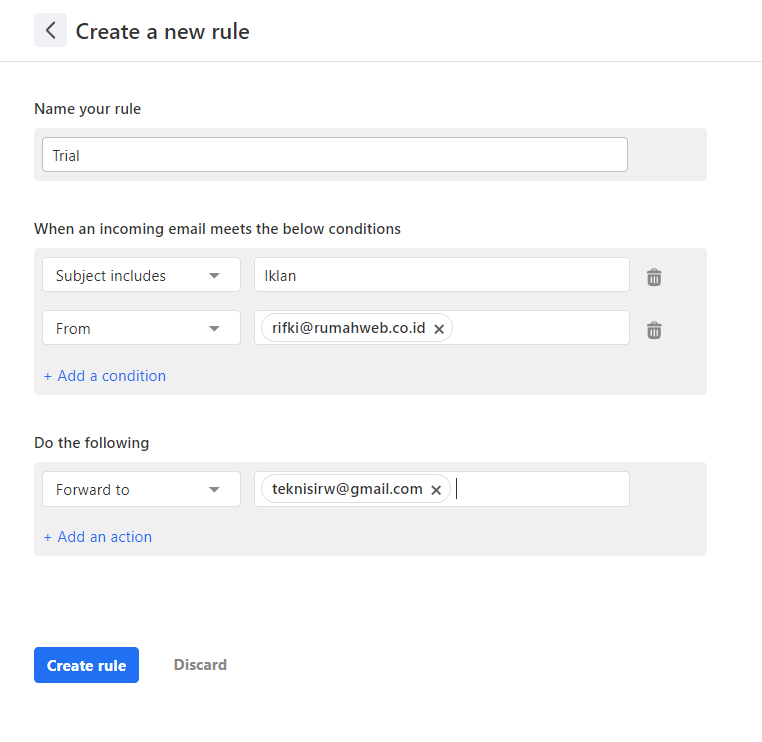Image resolution: width=762 pixels, height=742 pixels.
Task: Open the Forward to action dropdown
Action: 141,489
